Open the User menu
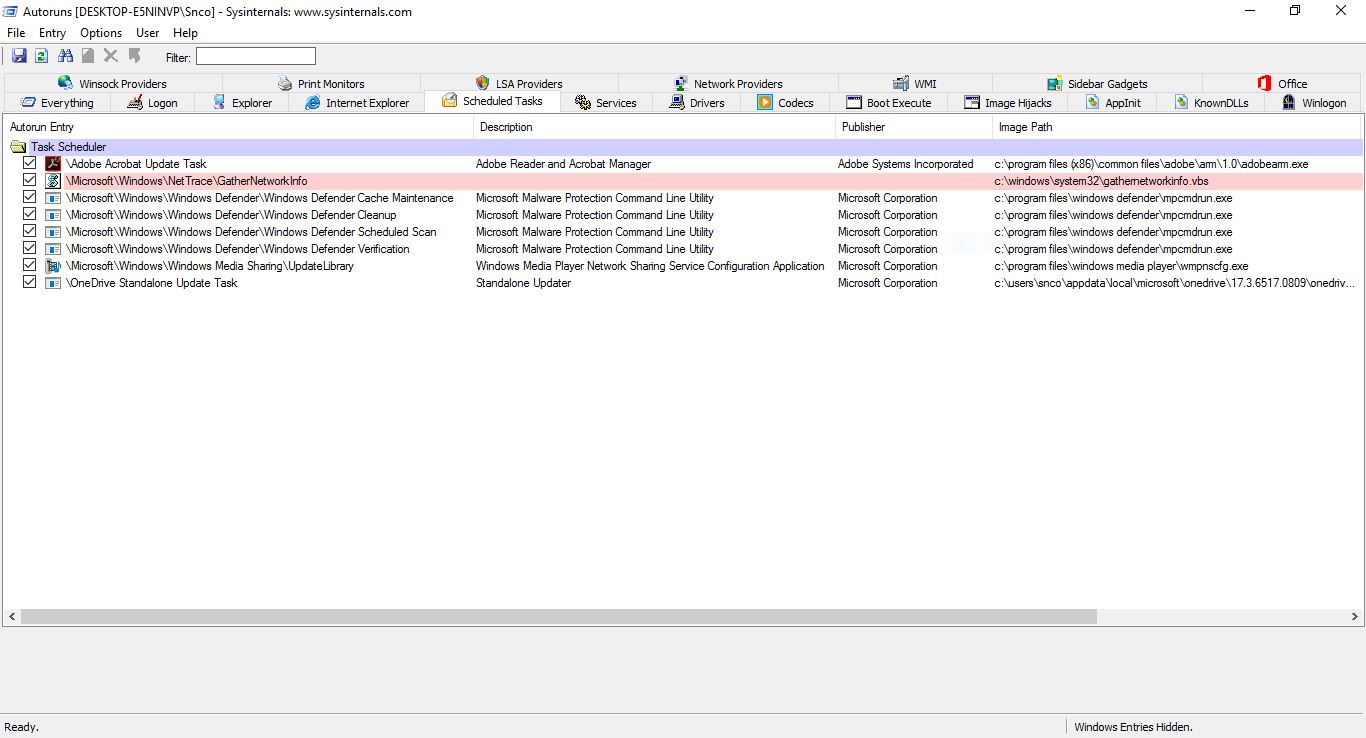The height and width of the screenshot is (738, 1366). 148,33
